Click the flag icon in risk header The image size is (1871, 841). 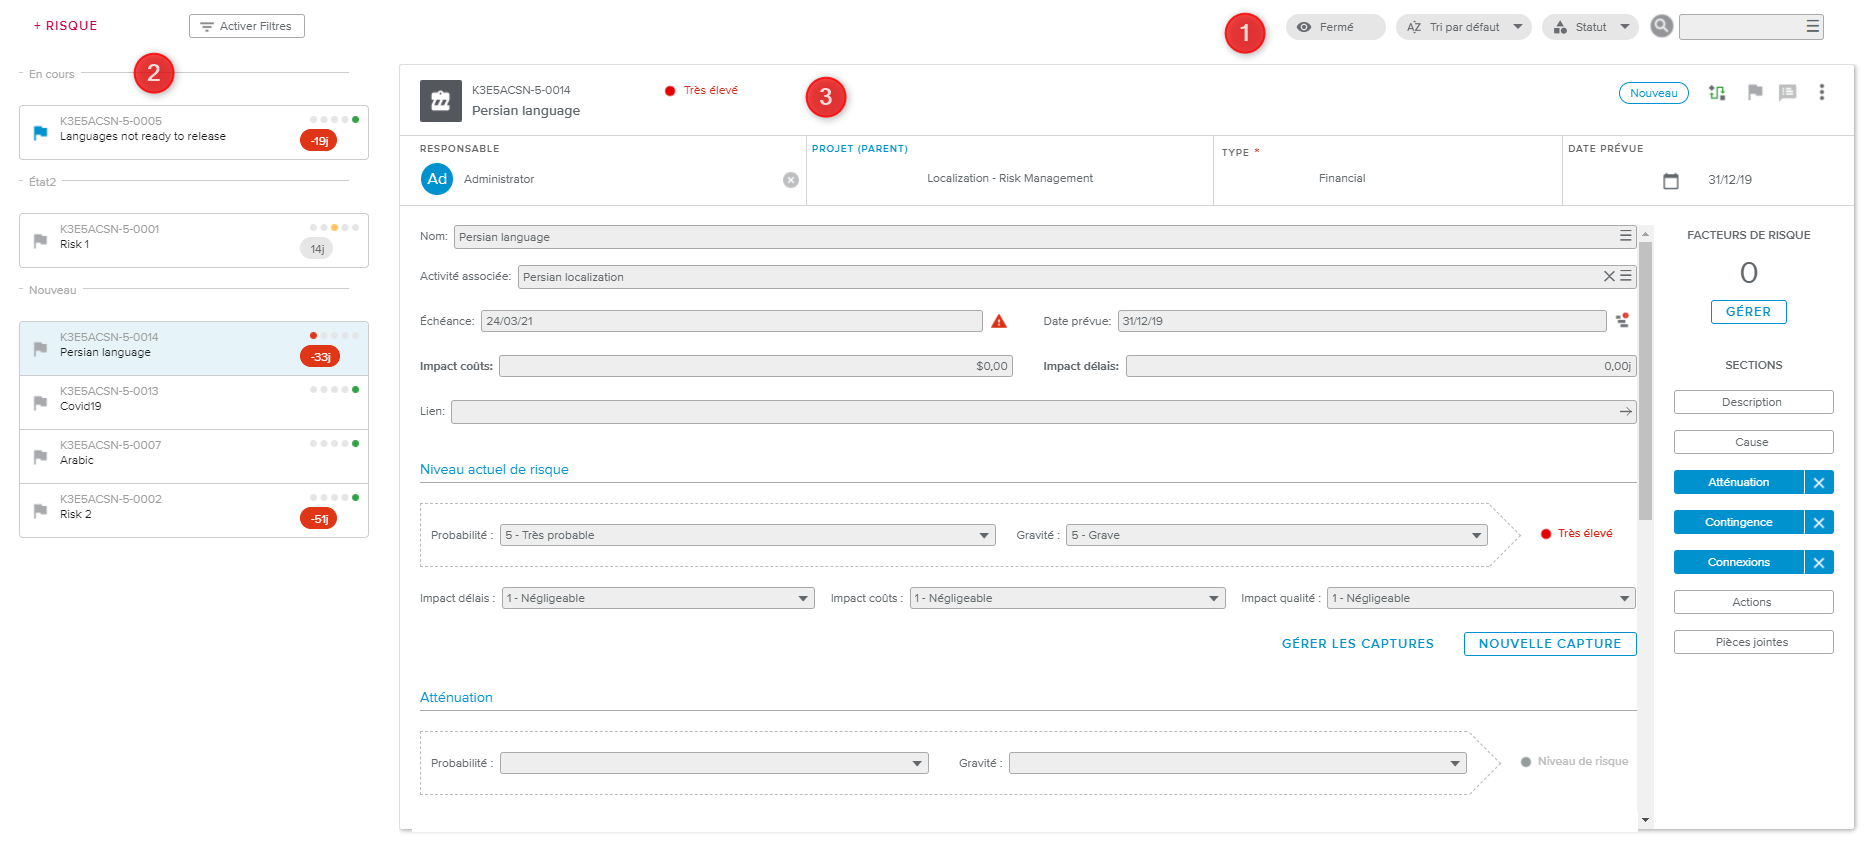point(1754,93)
